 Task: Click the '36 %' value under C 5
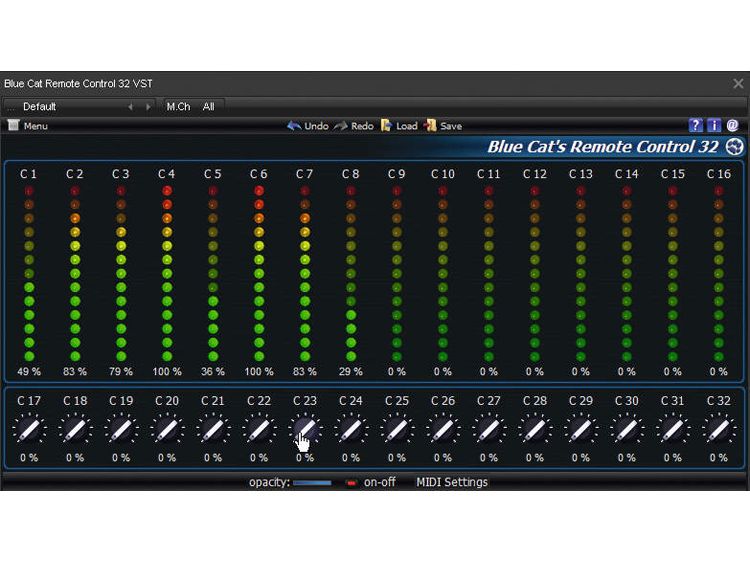pyautogui.click(x=213, y=372)
